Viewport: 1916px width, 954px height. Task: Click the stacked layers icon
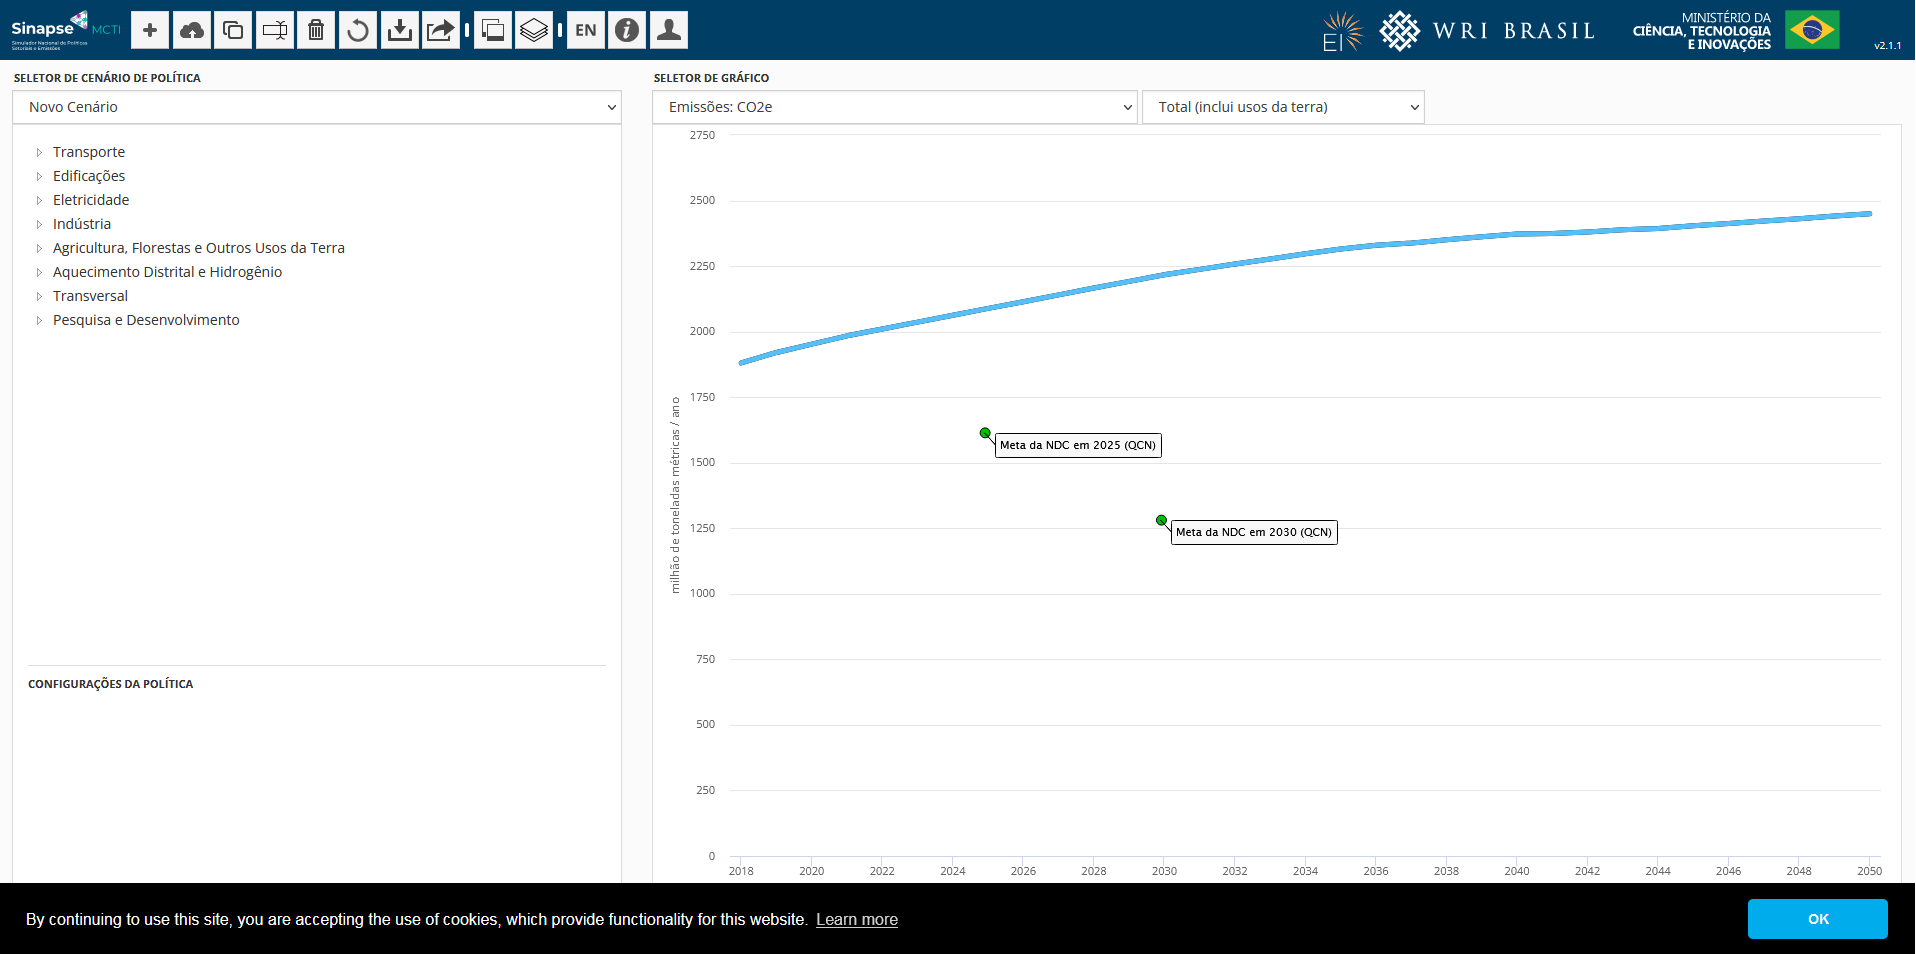point(534,30)
